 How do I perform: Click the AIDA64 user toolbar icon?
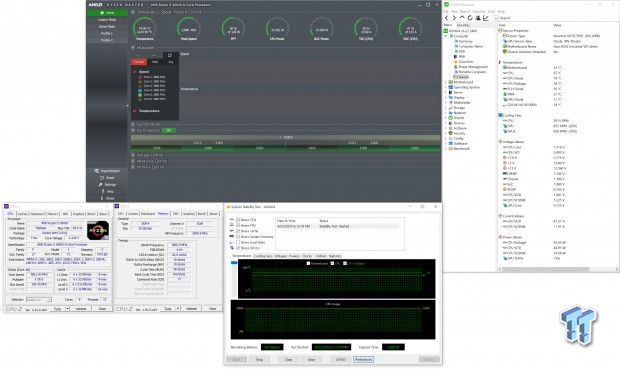pyautogui.click(x=478, y=18)
